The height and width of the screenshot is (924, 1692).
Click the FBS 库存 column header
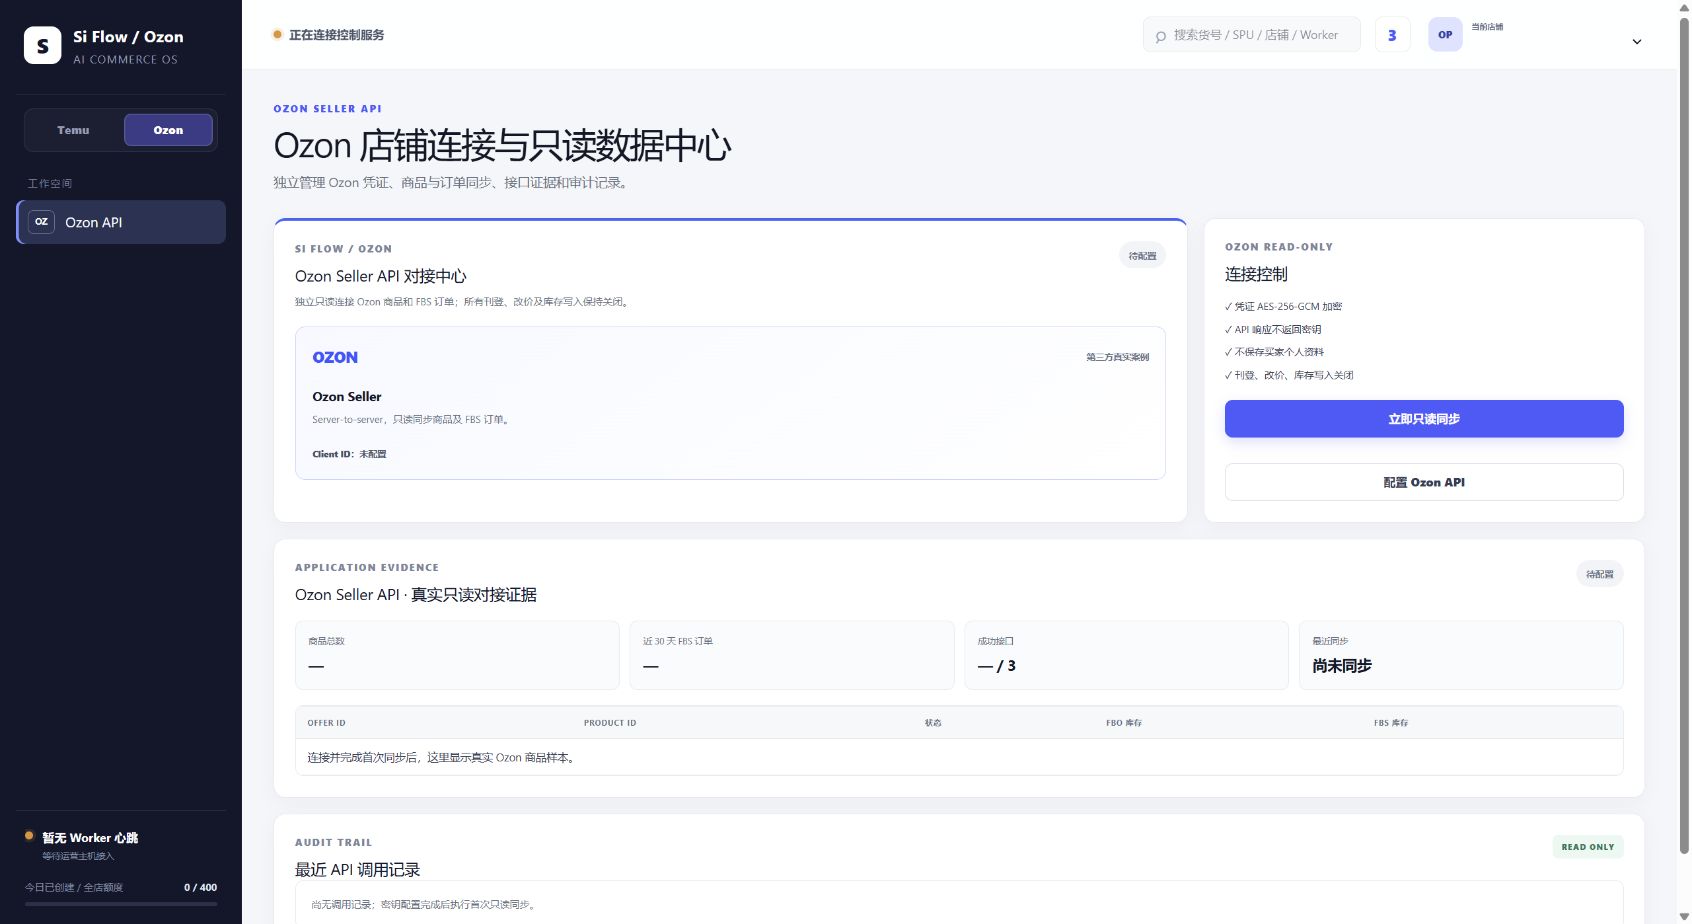[x=1390, y=723]
